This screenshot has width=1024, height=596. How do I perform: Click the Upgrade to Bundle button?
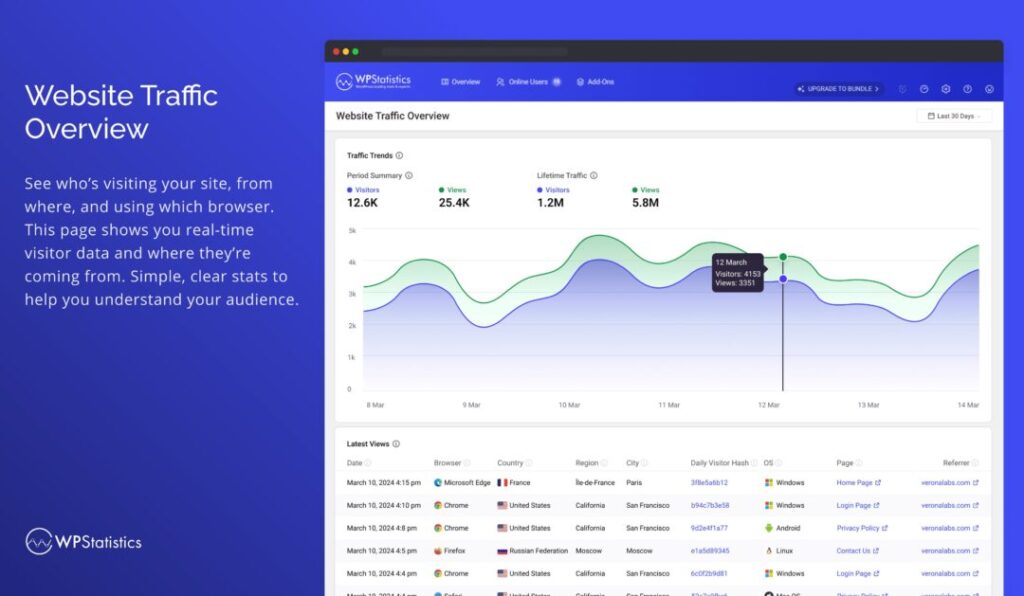839,89
